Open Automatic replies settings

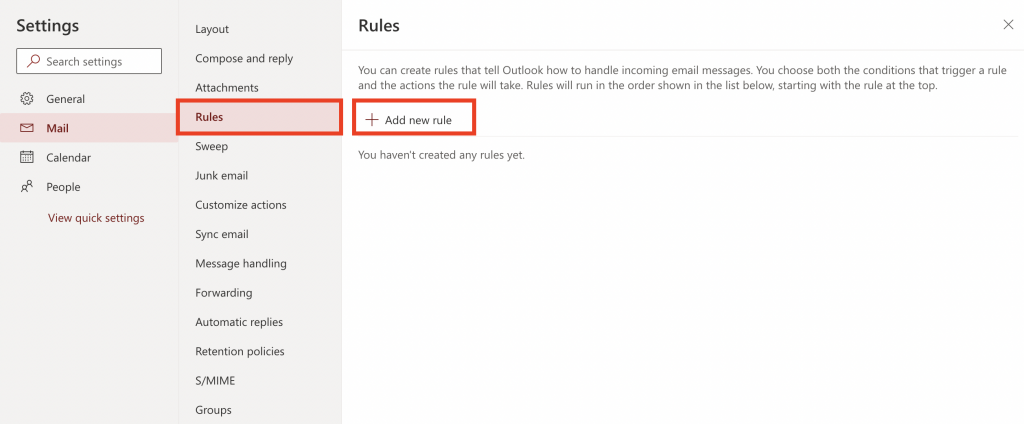(239, 322)
